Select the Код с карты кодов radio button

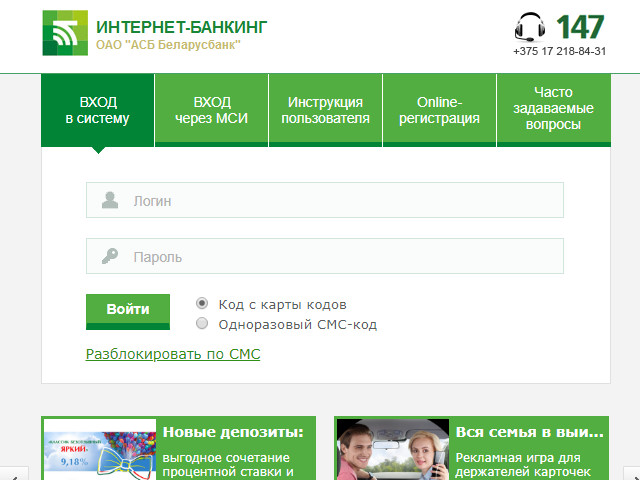click(x=202, y=303)
